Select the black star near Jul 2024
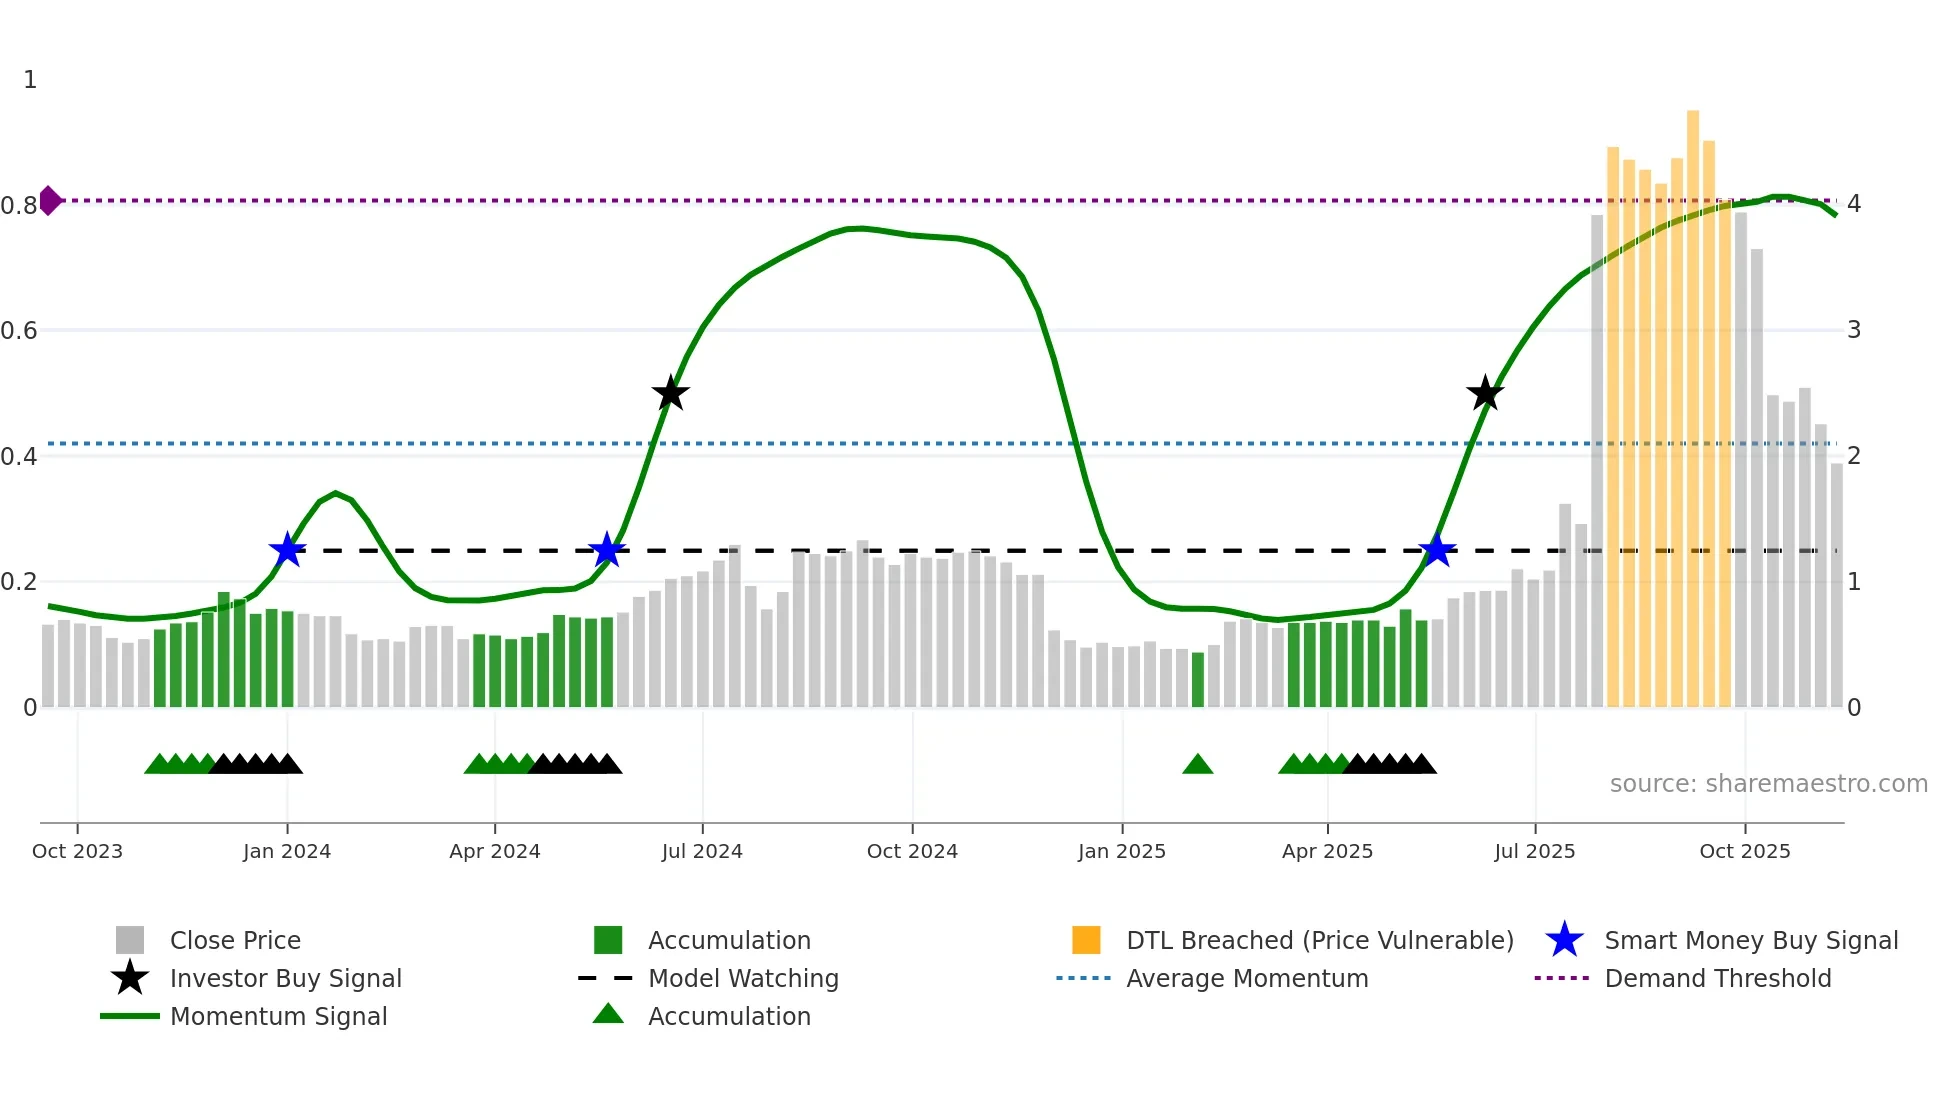 (x=670, y=393)
